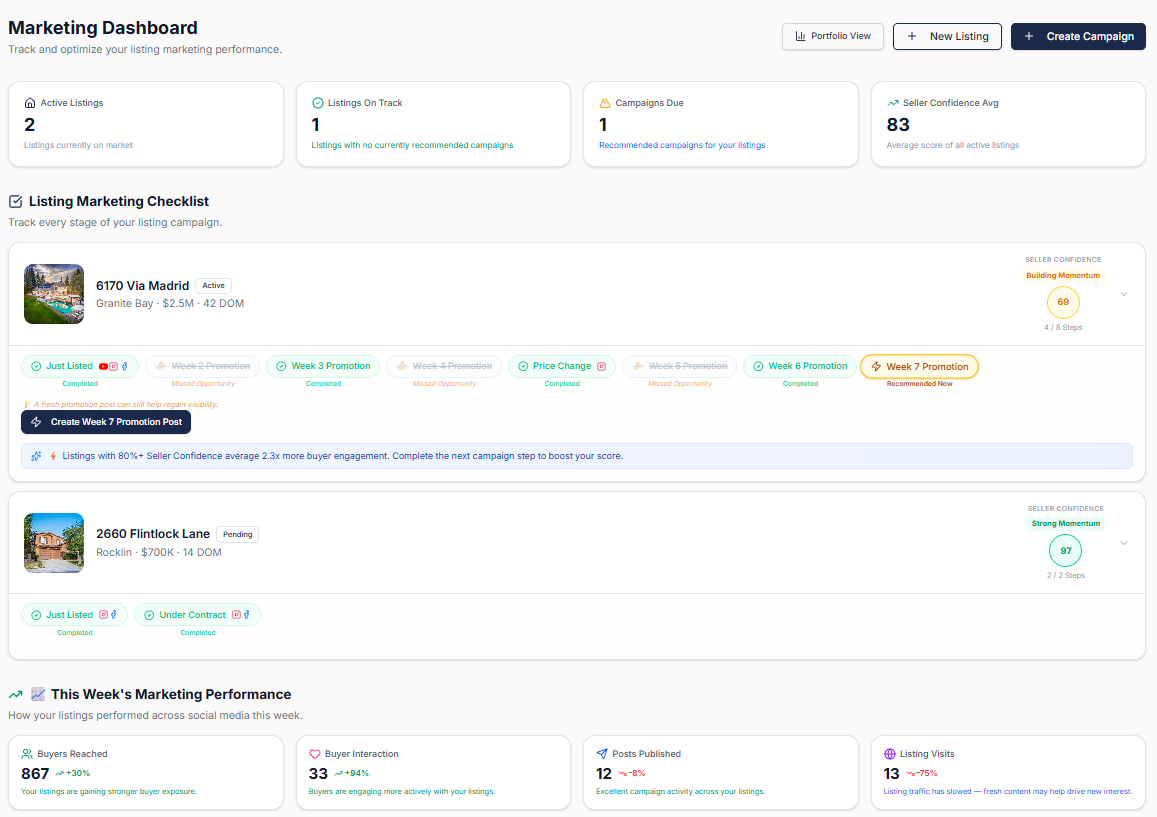Click the warning triangle icon beside Campaigns Due

point(605,103)
